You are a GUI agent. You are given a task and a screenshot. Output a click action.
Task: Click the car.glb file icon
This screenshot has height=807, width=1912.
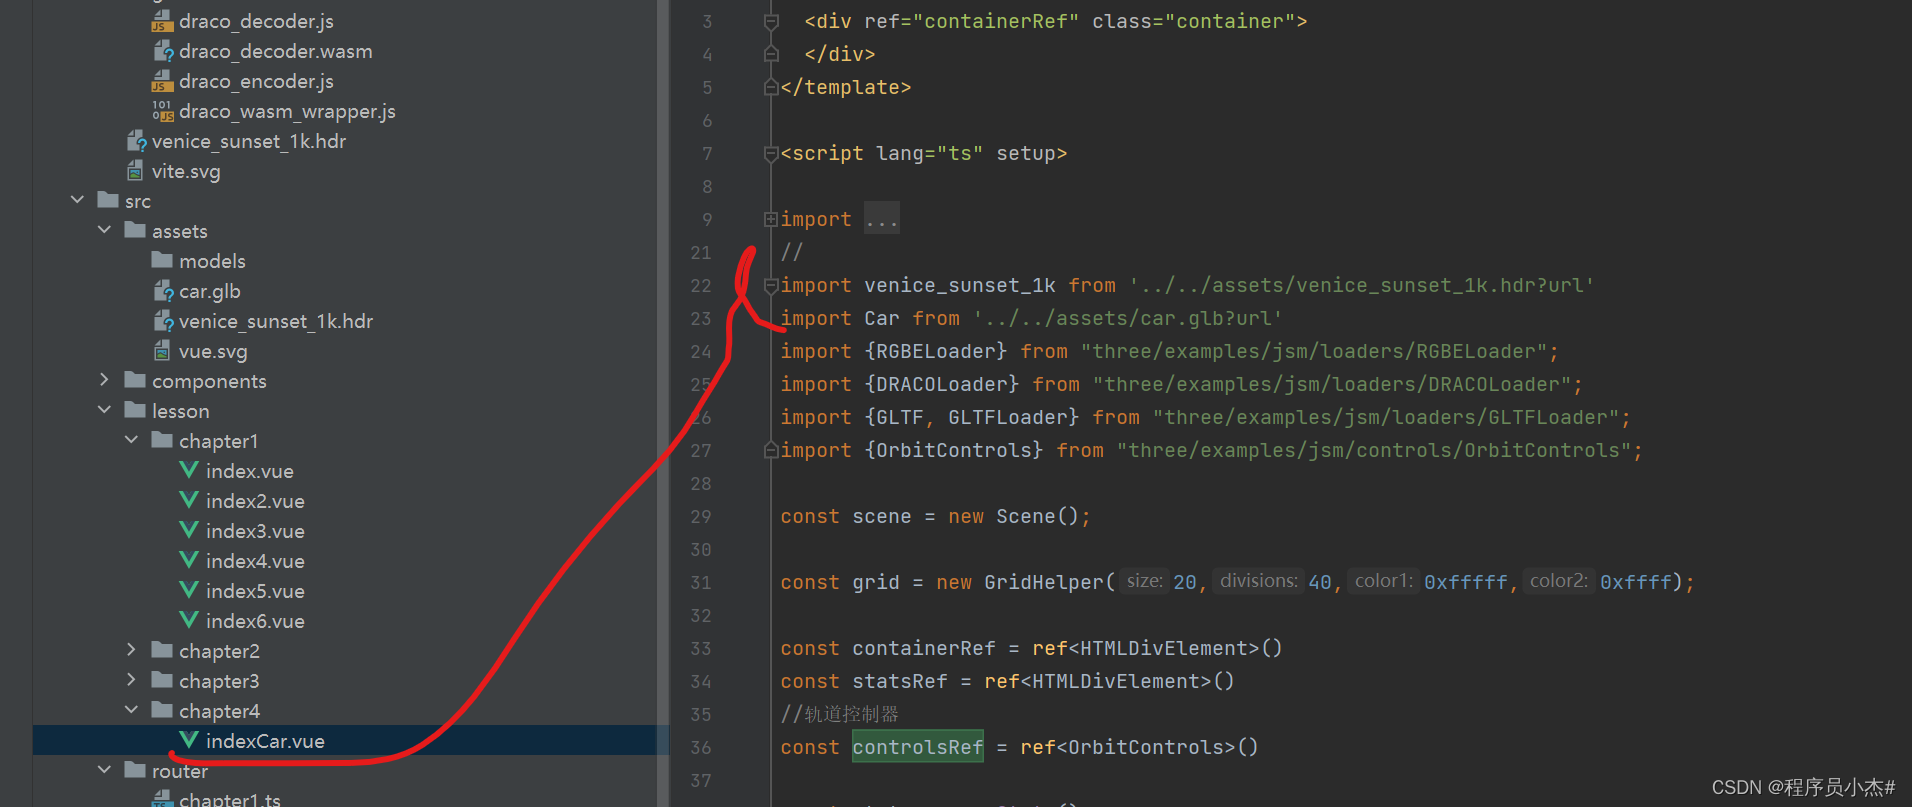[x=163, y=291]
